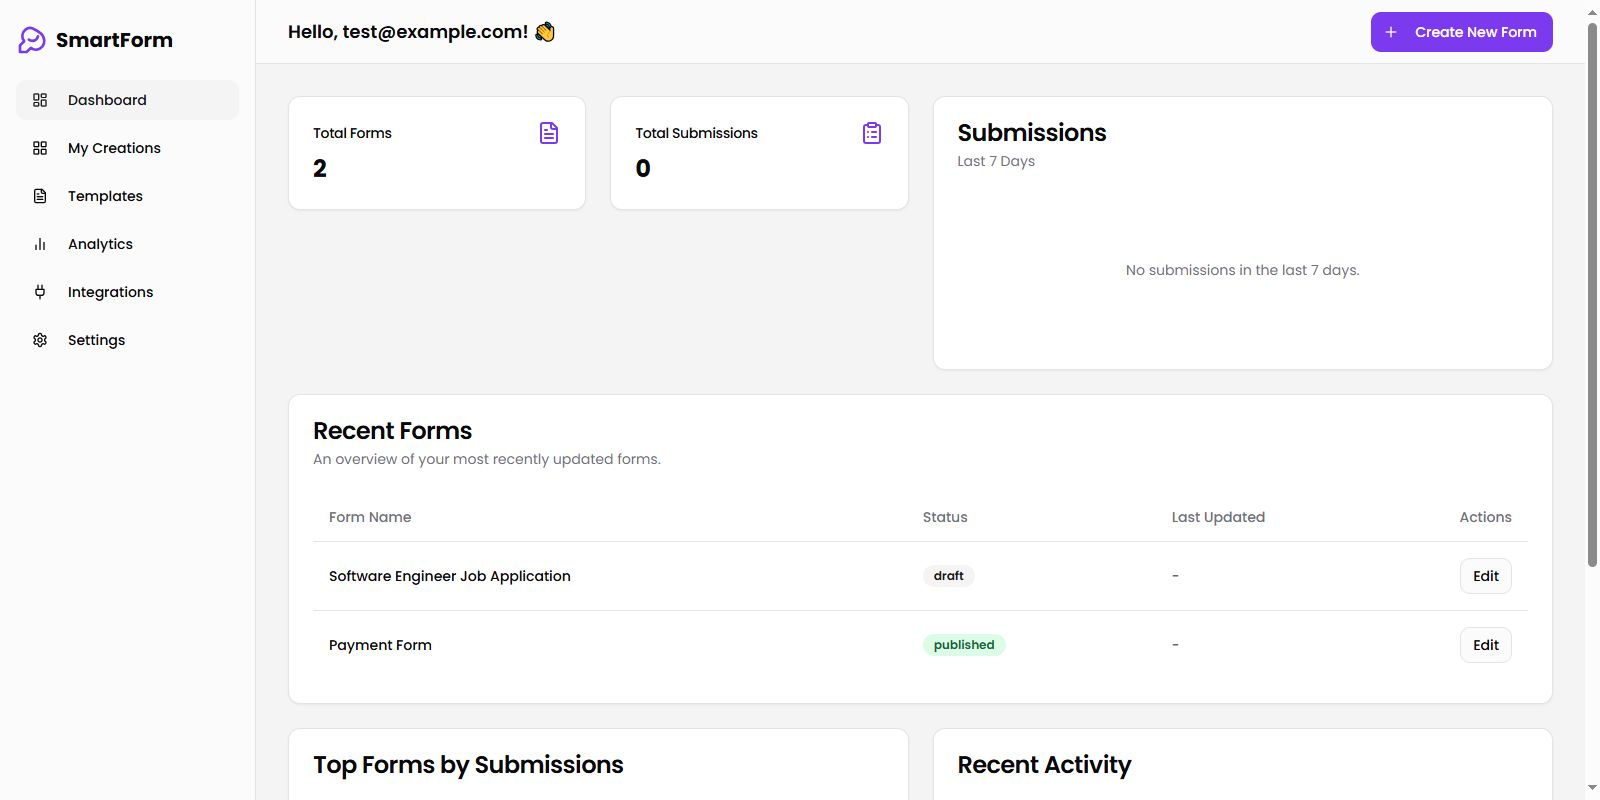This screenshot has height=800, width=1600.
Task: Navigate to Integrations
Action: tap(110, 292)
